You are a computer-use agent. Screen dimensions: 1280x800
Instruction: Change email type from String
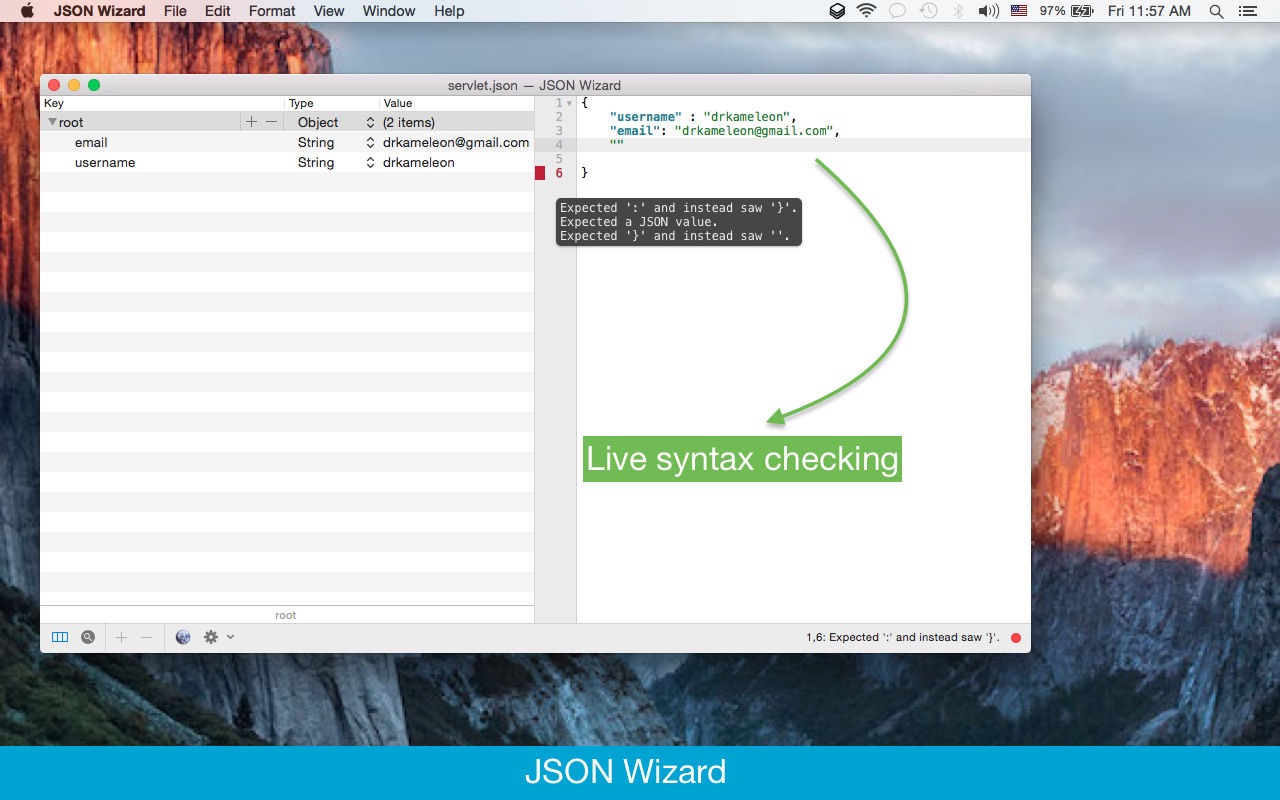[x=335, y=142]
